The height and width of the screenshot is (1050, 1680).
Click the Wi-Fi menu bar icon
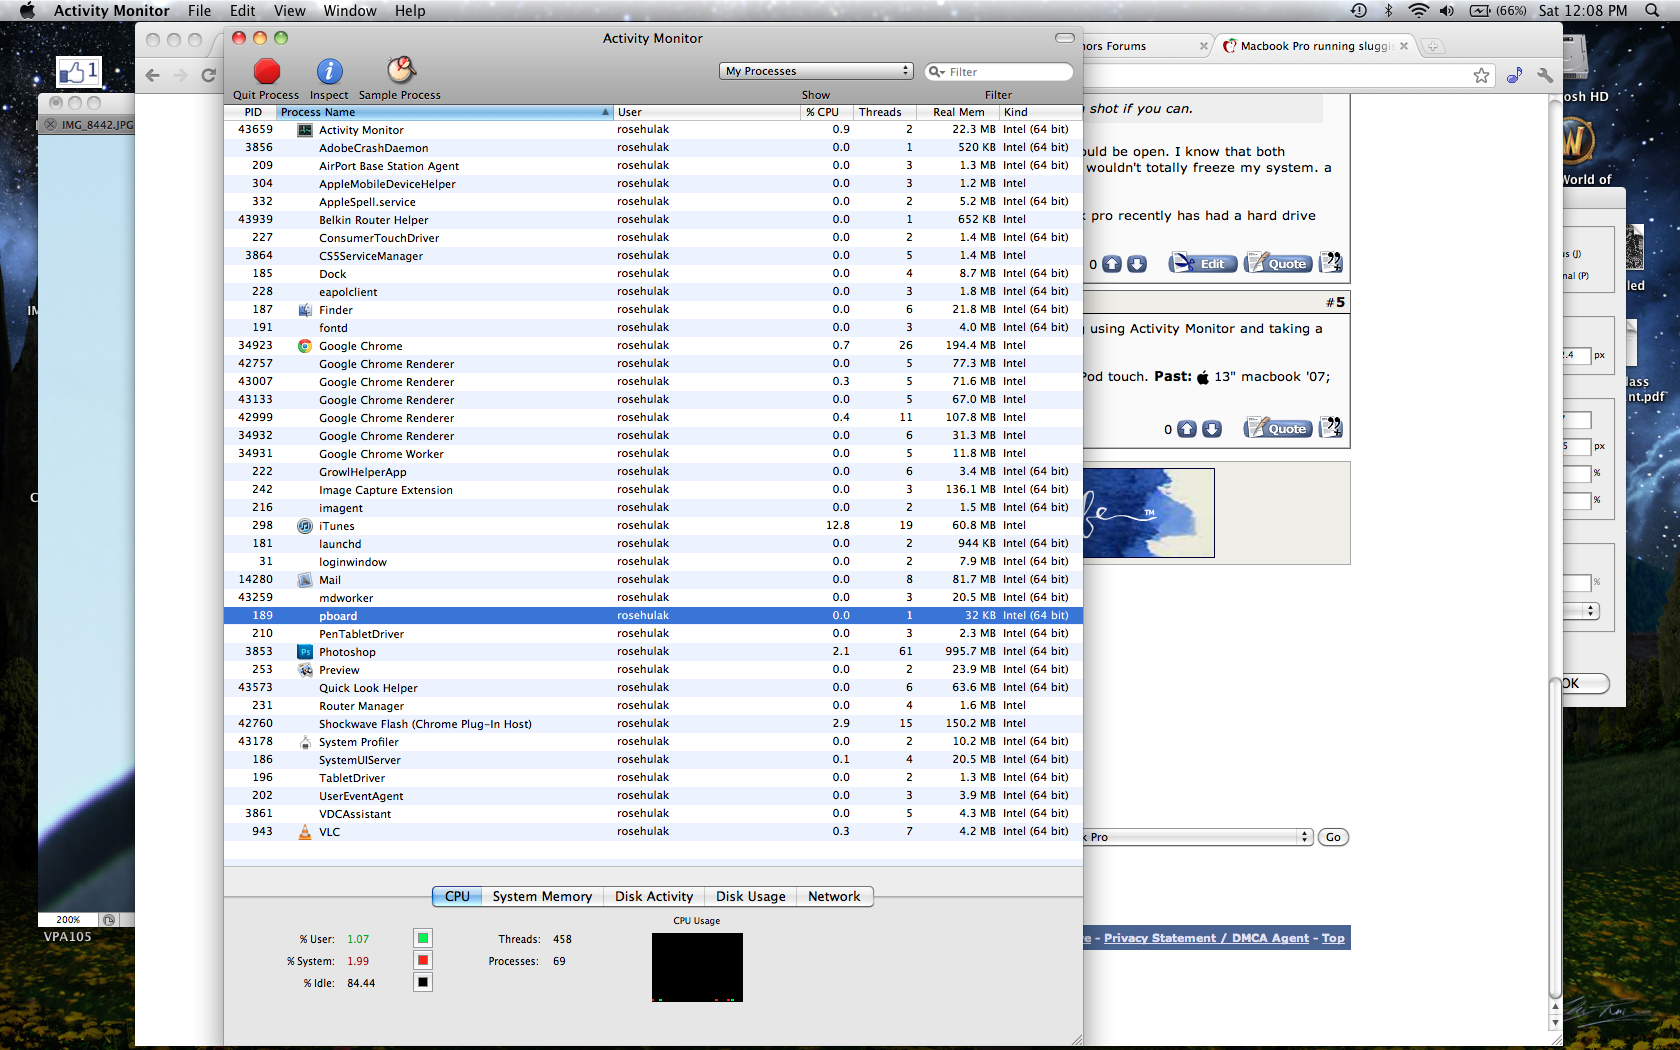[1418, 11]
